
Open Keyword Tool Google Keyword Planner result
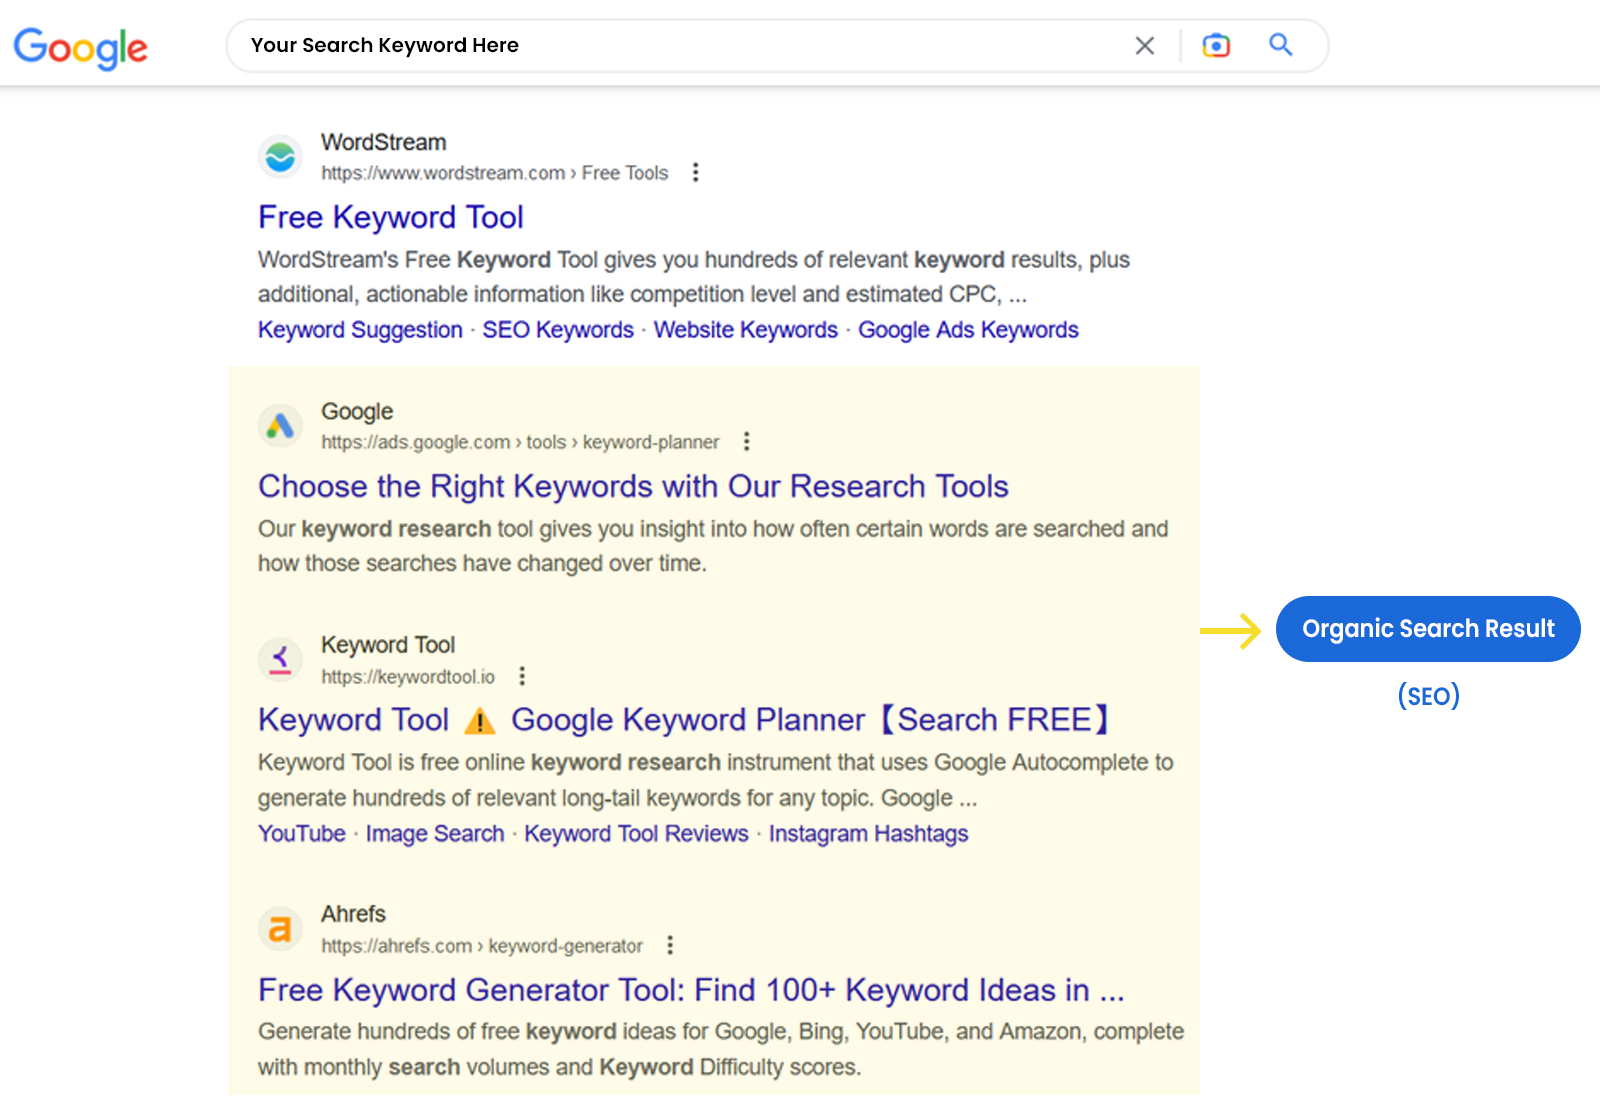[685, 720]
